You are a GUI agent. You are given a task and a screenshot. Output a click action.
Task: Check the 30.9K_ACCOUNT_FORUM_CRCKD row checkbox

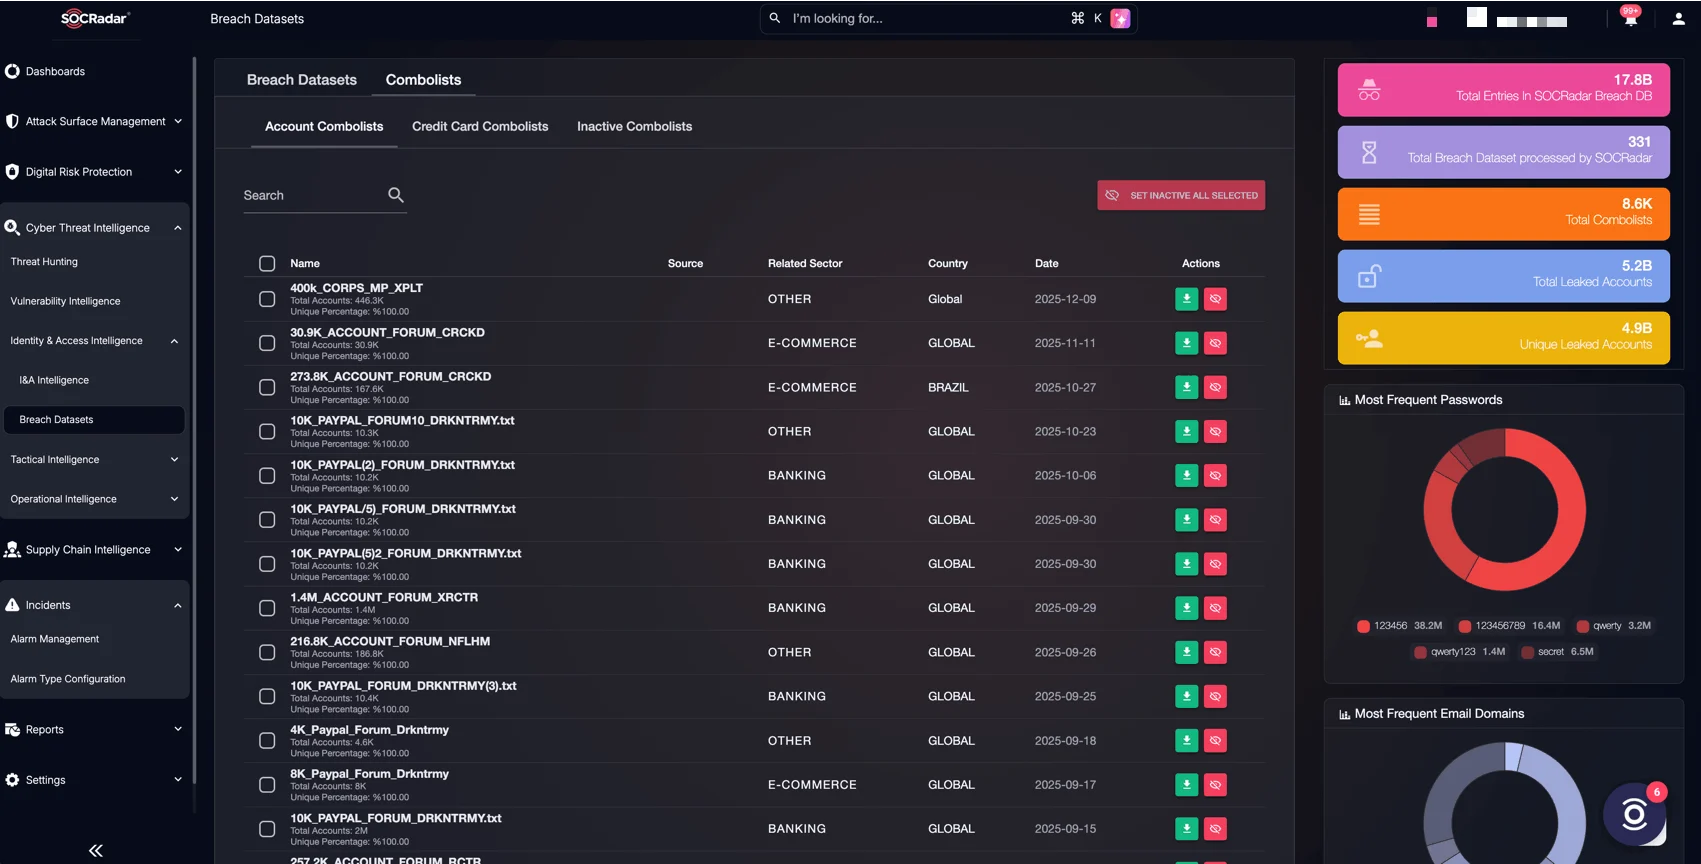click(x=267, y=343)
